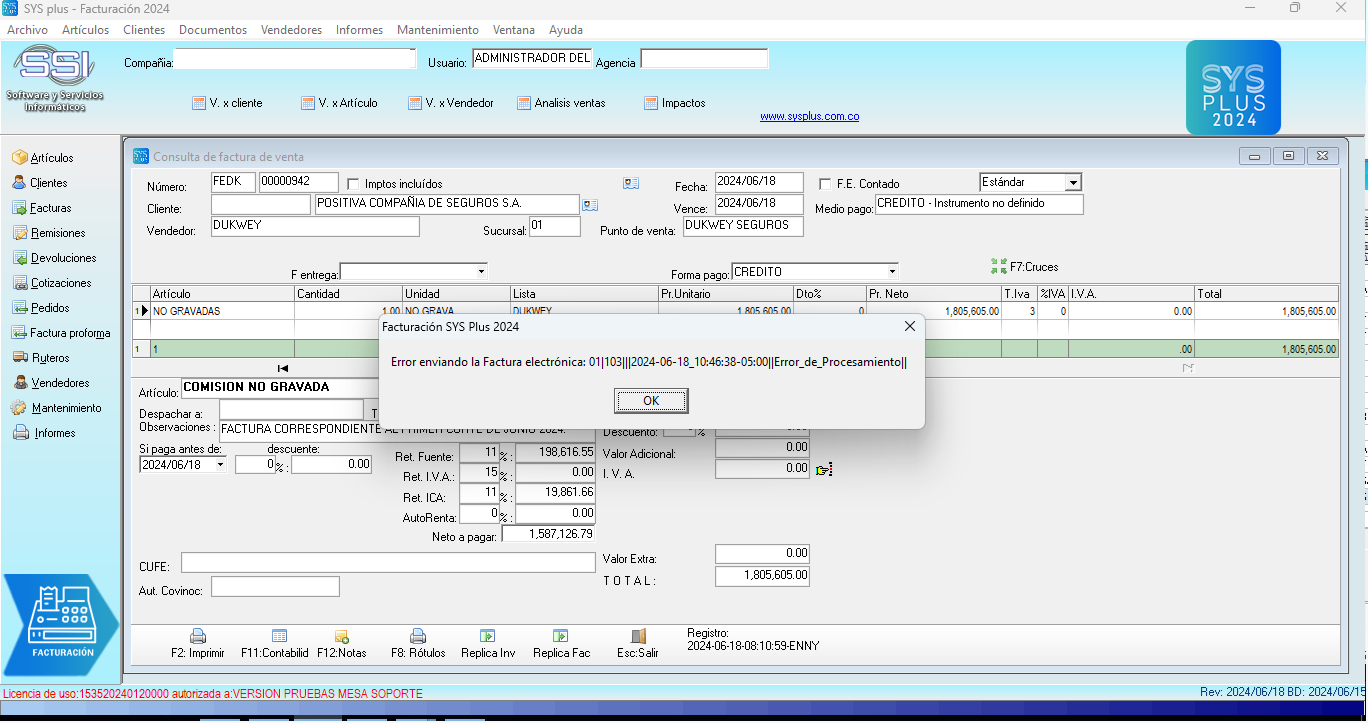The height and width of the screenshot is (723, 1368).
Task: Click the invoice number field 00000942
Action: point(299,182)
